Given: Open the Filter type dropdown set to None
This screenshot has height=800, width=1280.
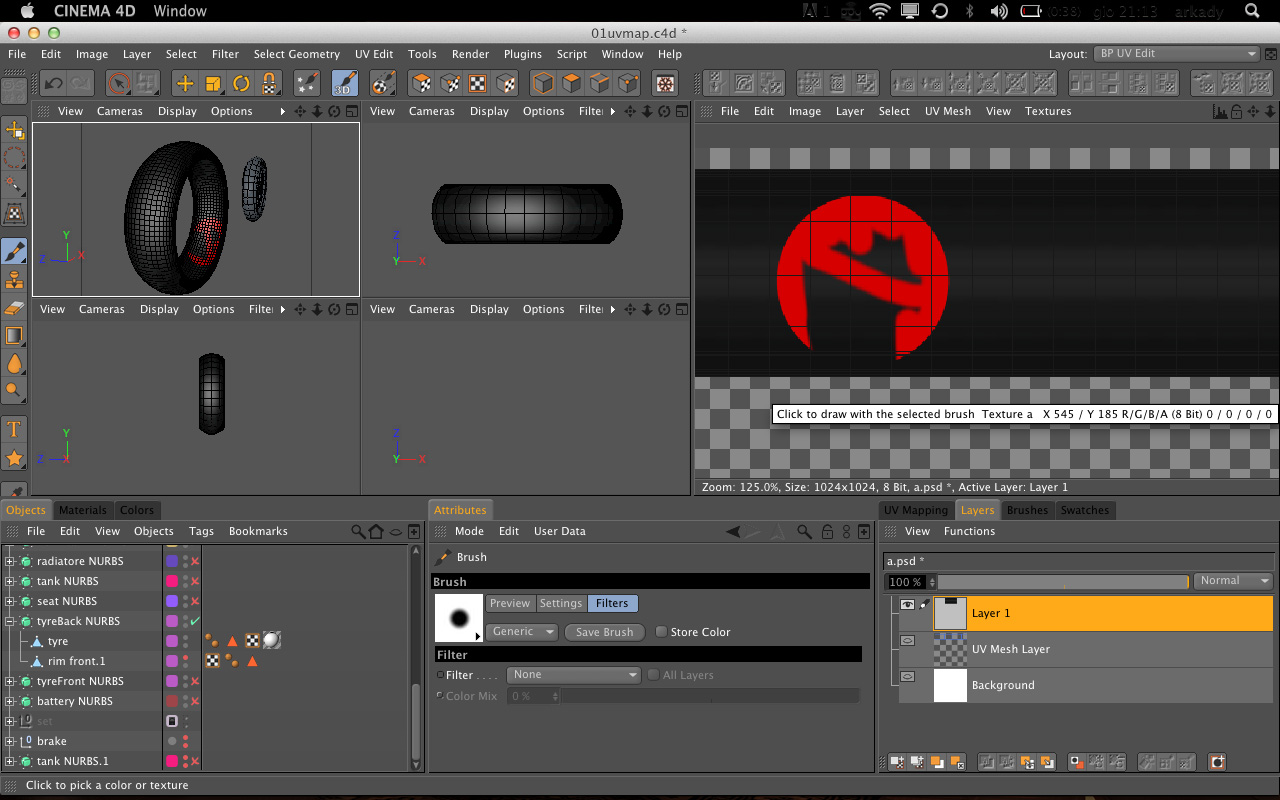Looking at the screenshot, I should click(x=573, y=675).
